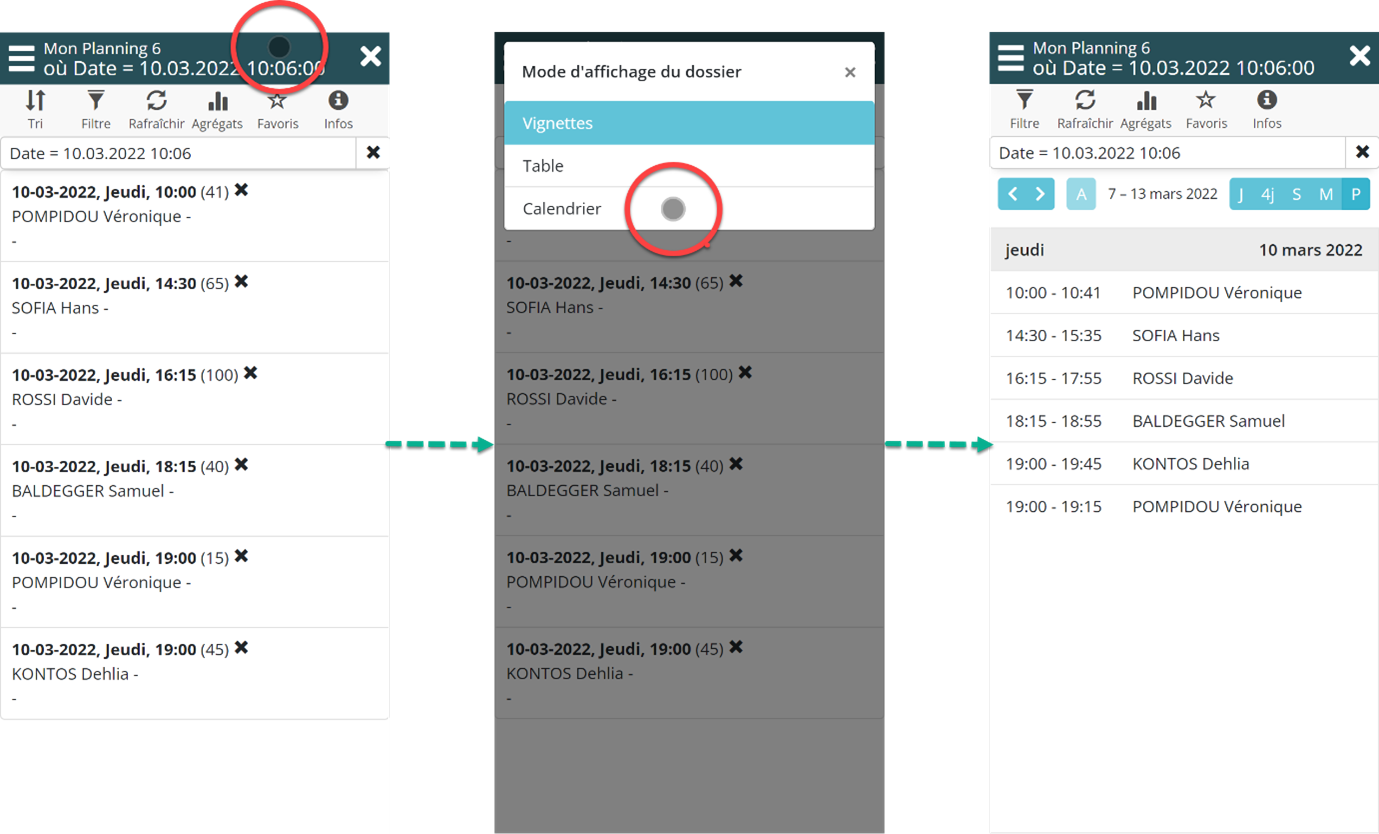Close the Mode d'affichage du dossier dialog
1379x834 pixels.
click(x=850, y=72)
